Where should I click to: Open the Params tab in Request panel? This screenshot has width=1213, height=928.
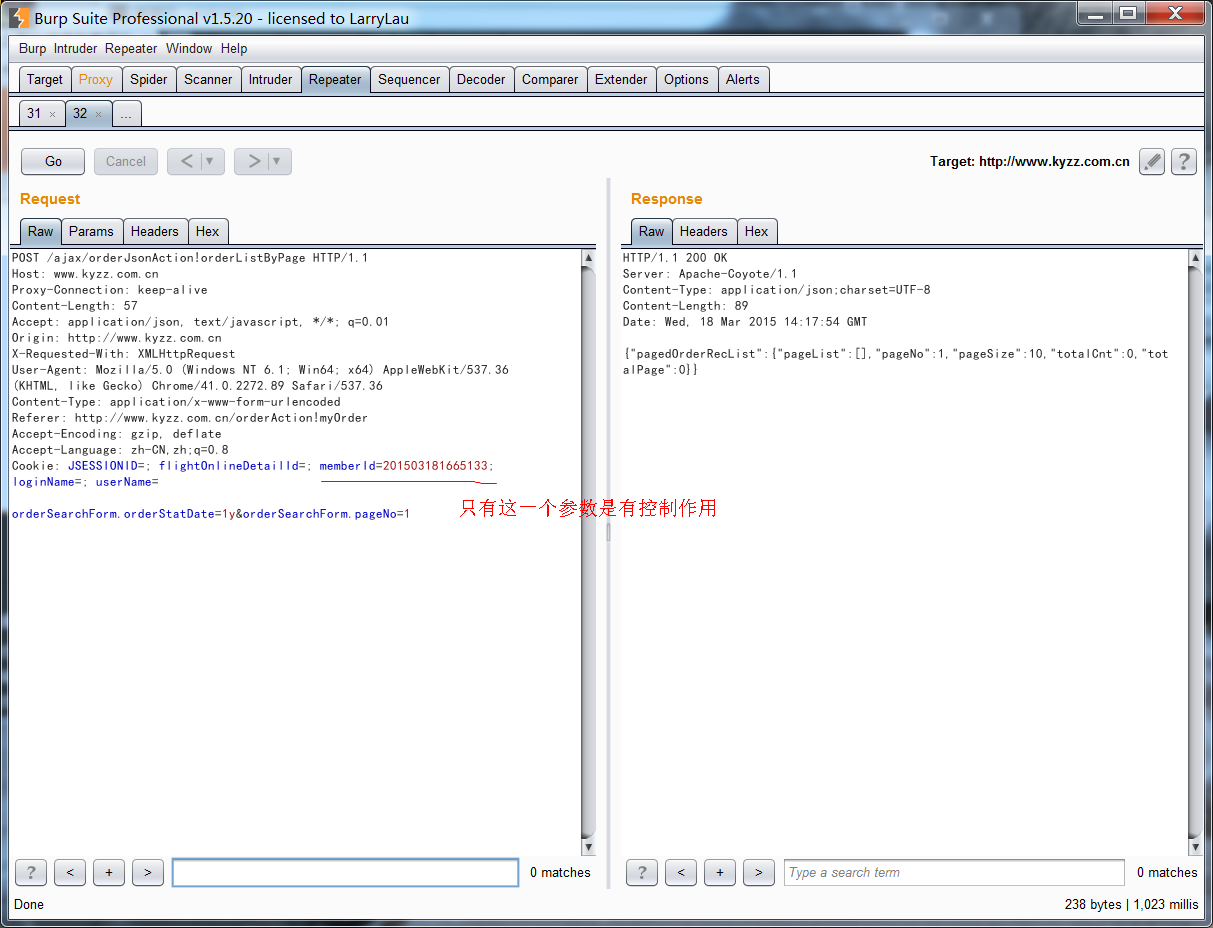coord(91,231)
